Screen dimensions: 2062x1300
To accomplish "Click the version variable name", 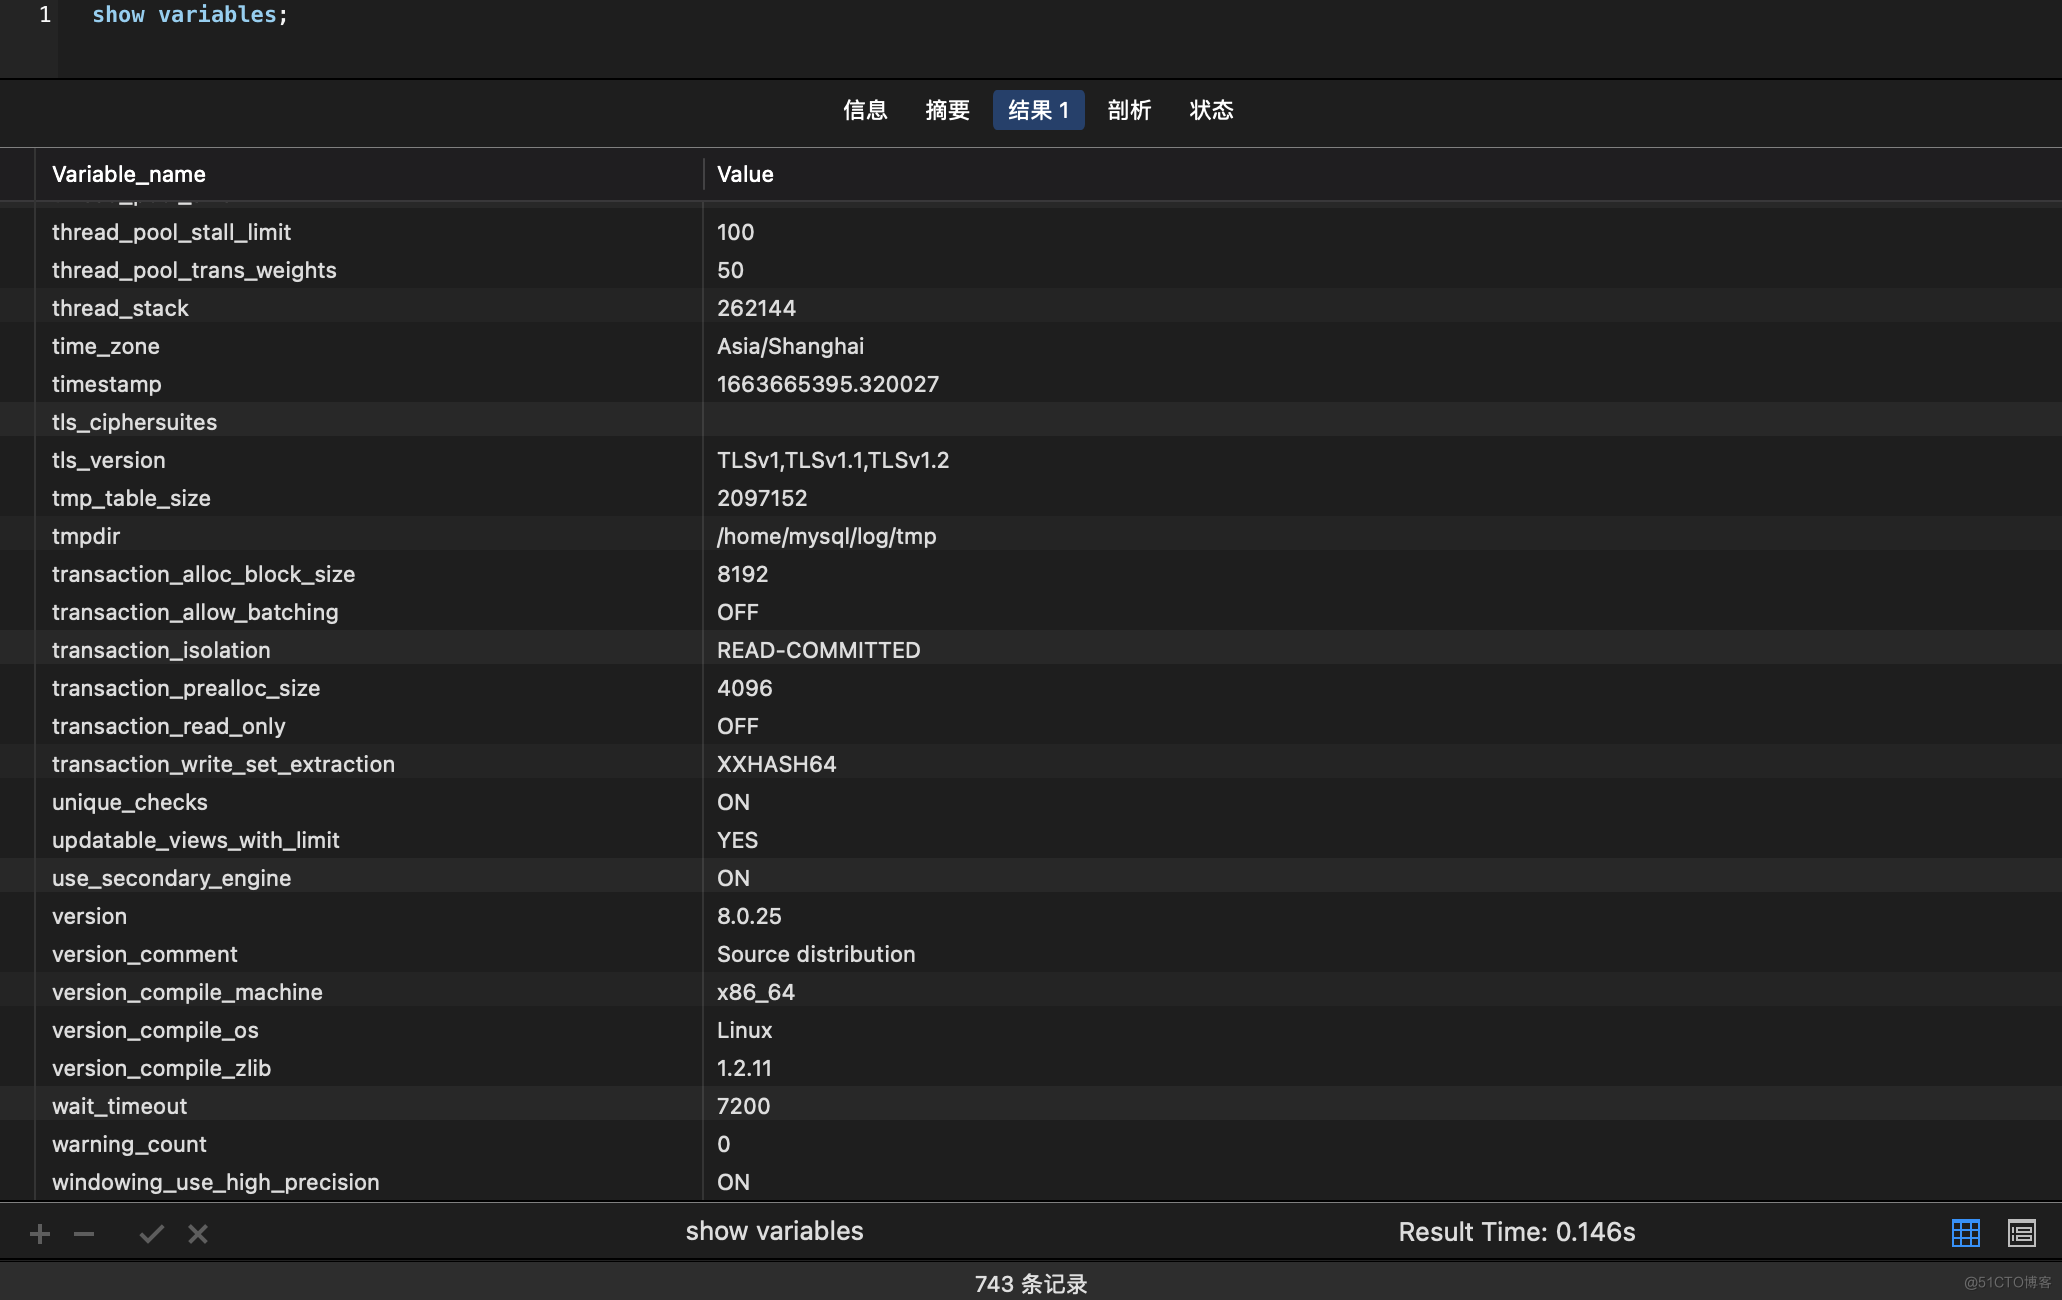I will (x=89, y=916).
